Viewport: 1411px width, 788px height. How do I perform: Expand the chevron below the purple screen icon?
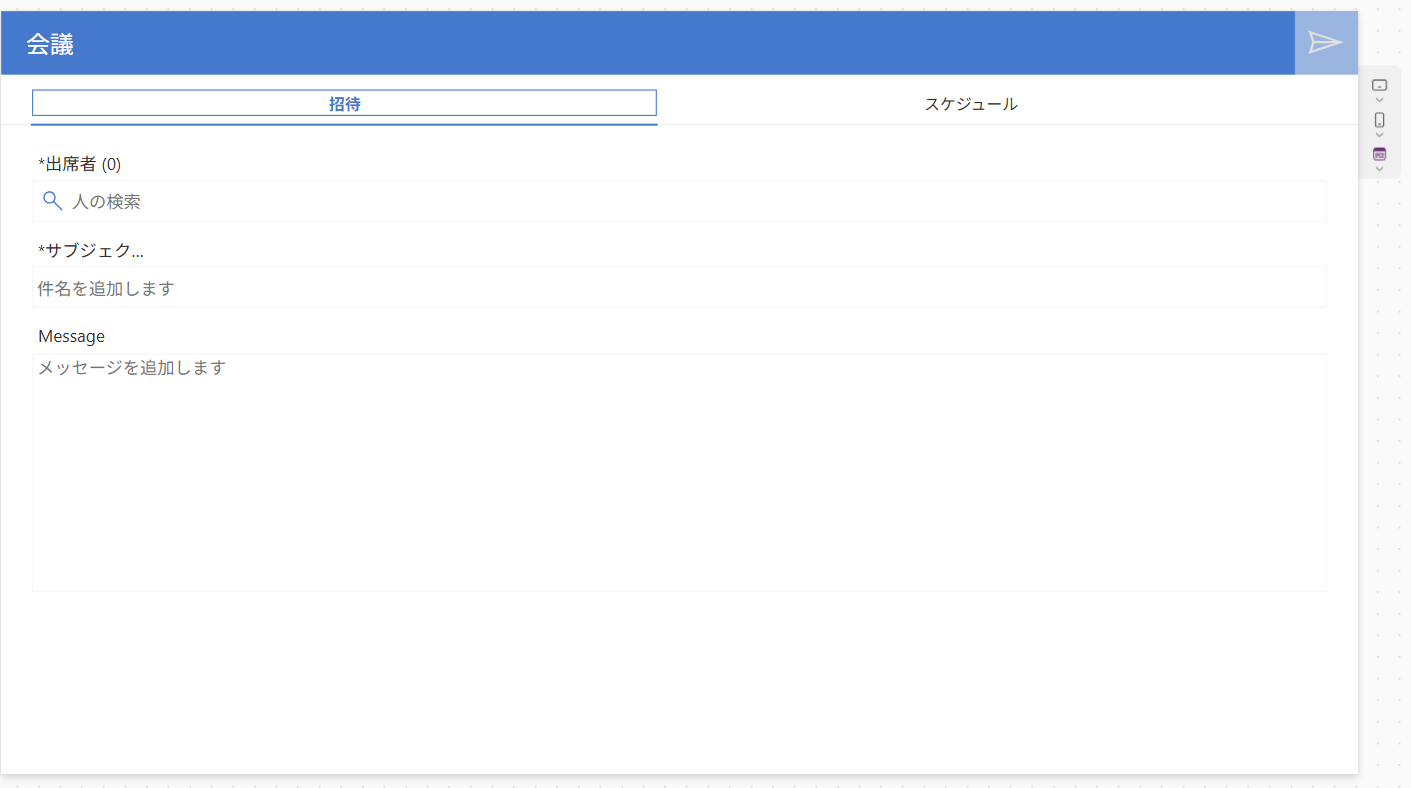tap(1379, 169)
